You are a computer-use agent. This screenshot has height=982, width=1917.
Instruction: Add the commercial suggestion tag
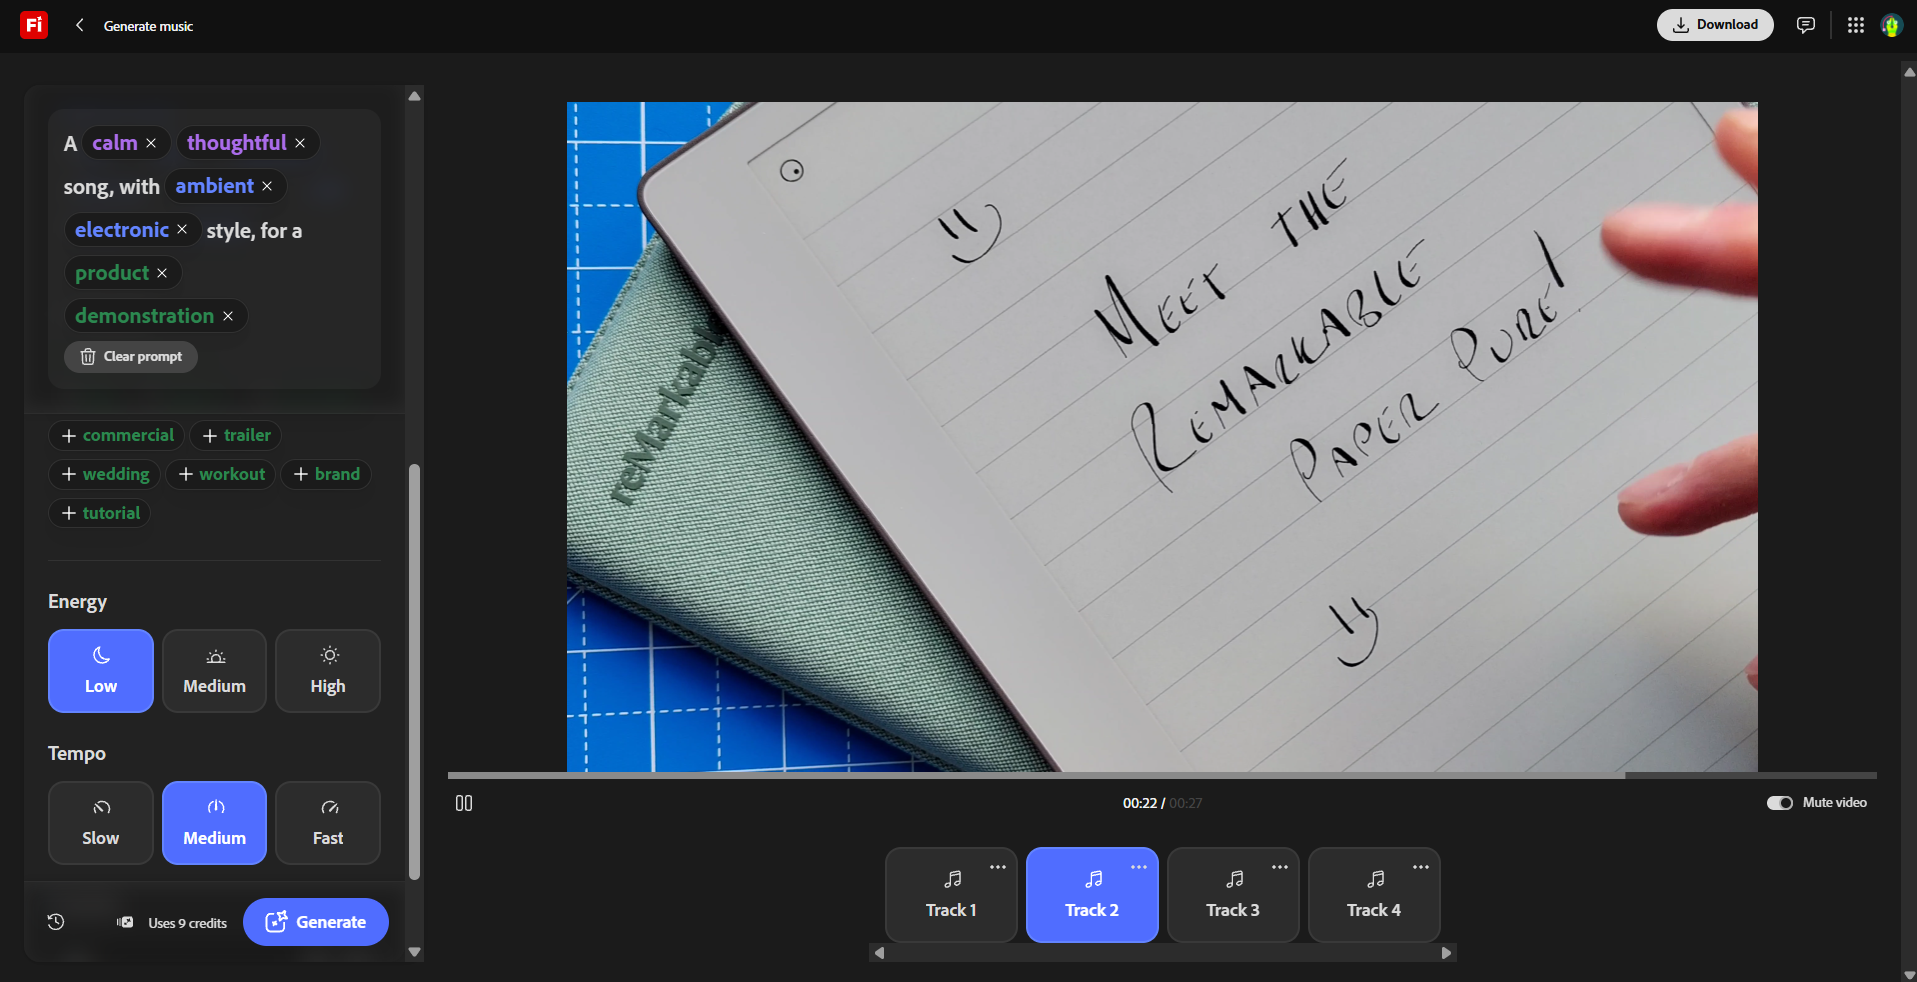(x=117, y=435)
